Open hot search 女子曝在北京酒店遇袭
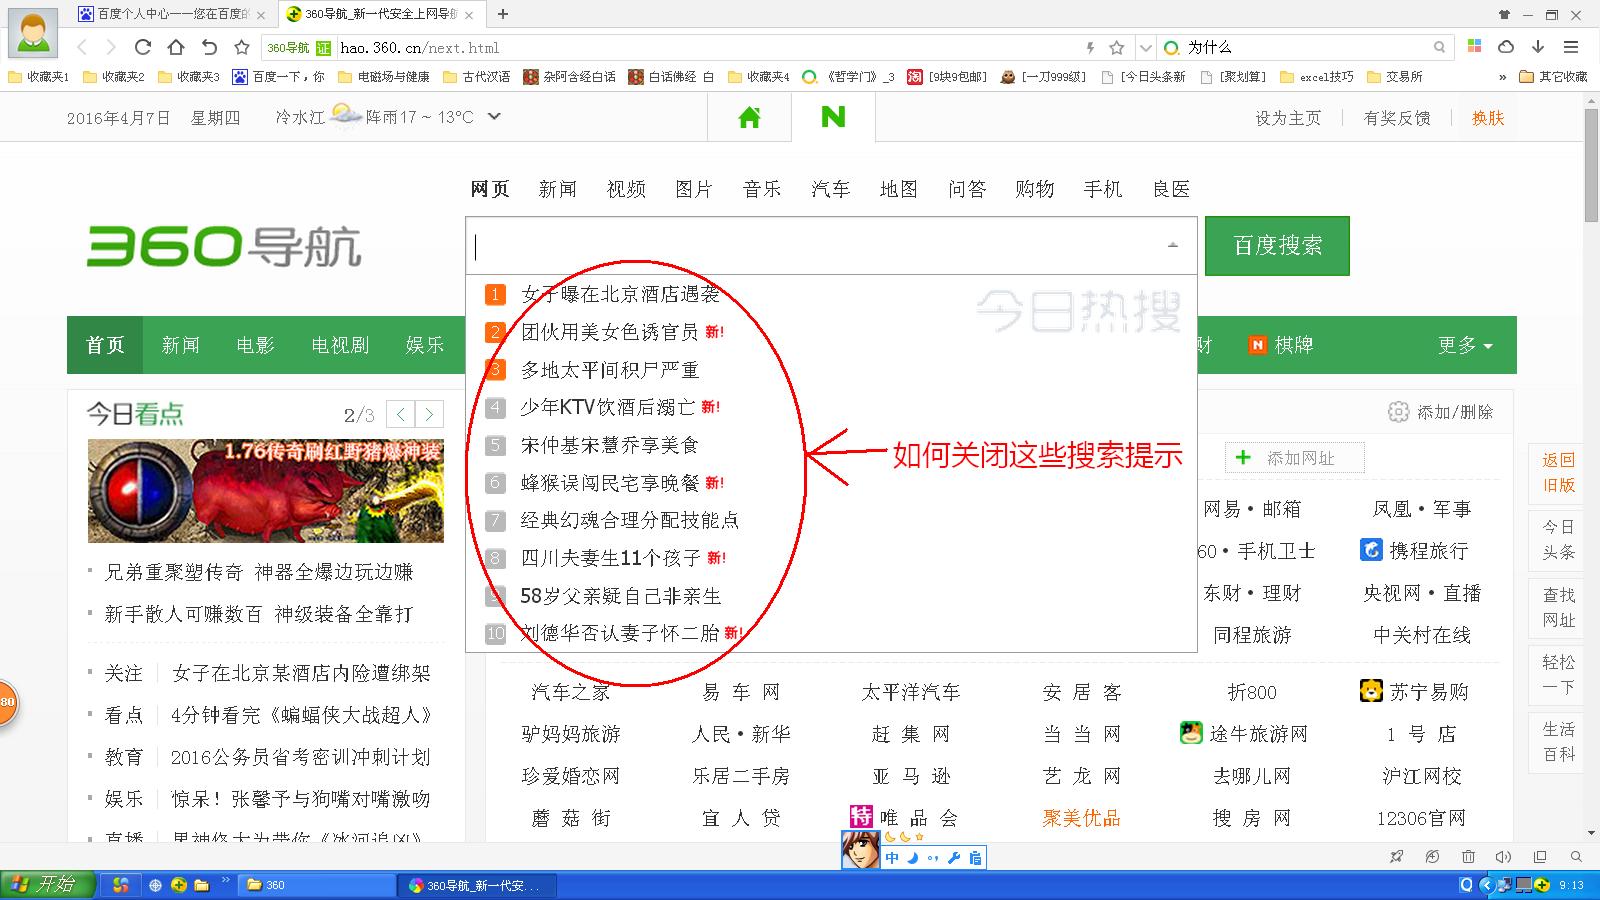 pos(620,294)
